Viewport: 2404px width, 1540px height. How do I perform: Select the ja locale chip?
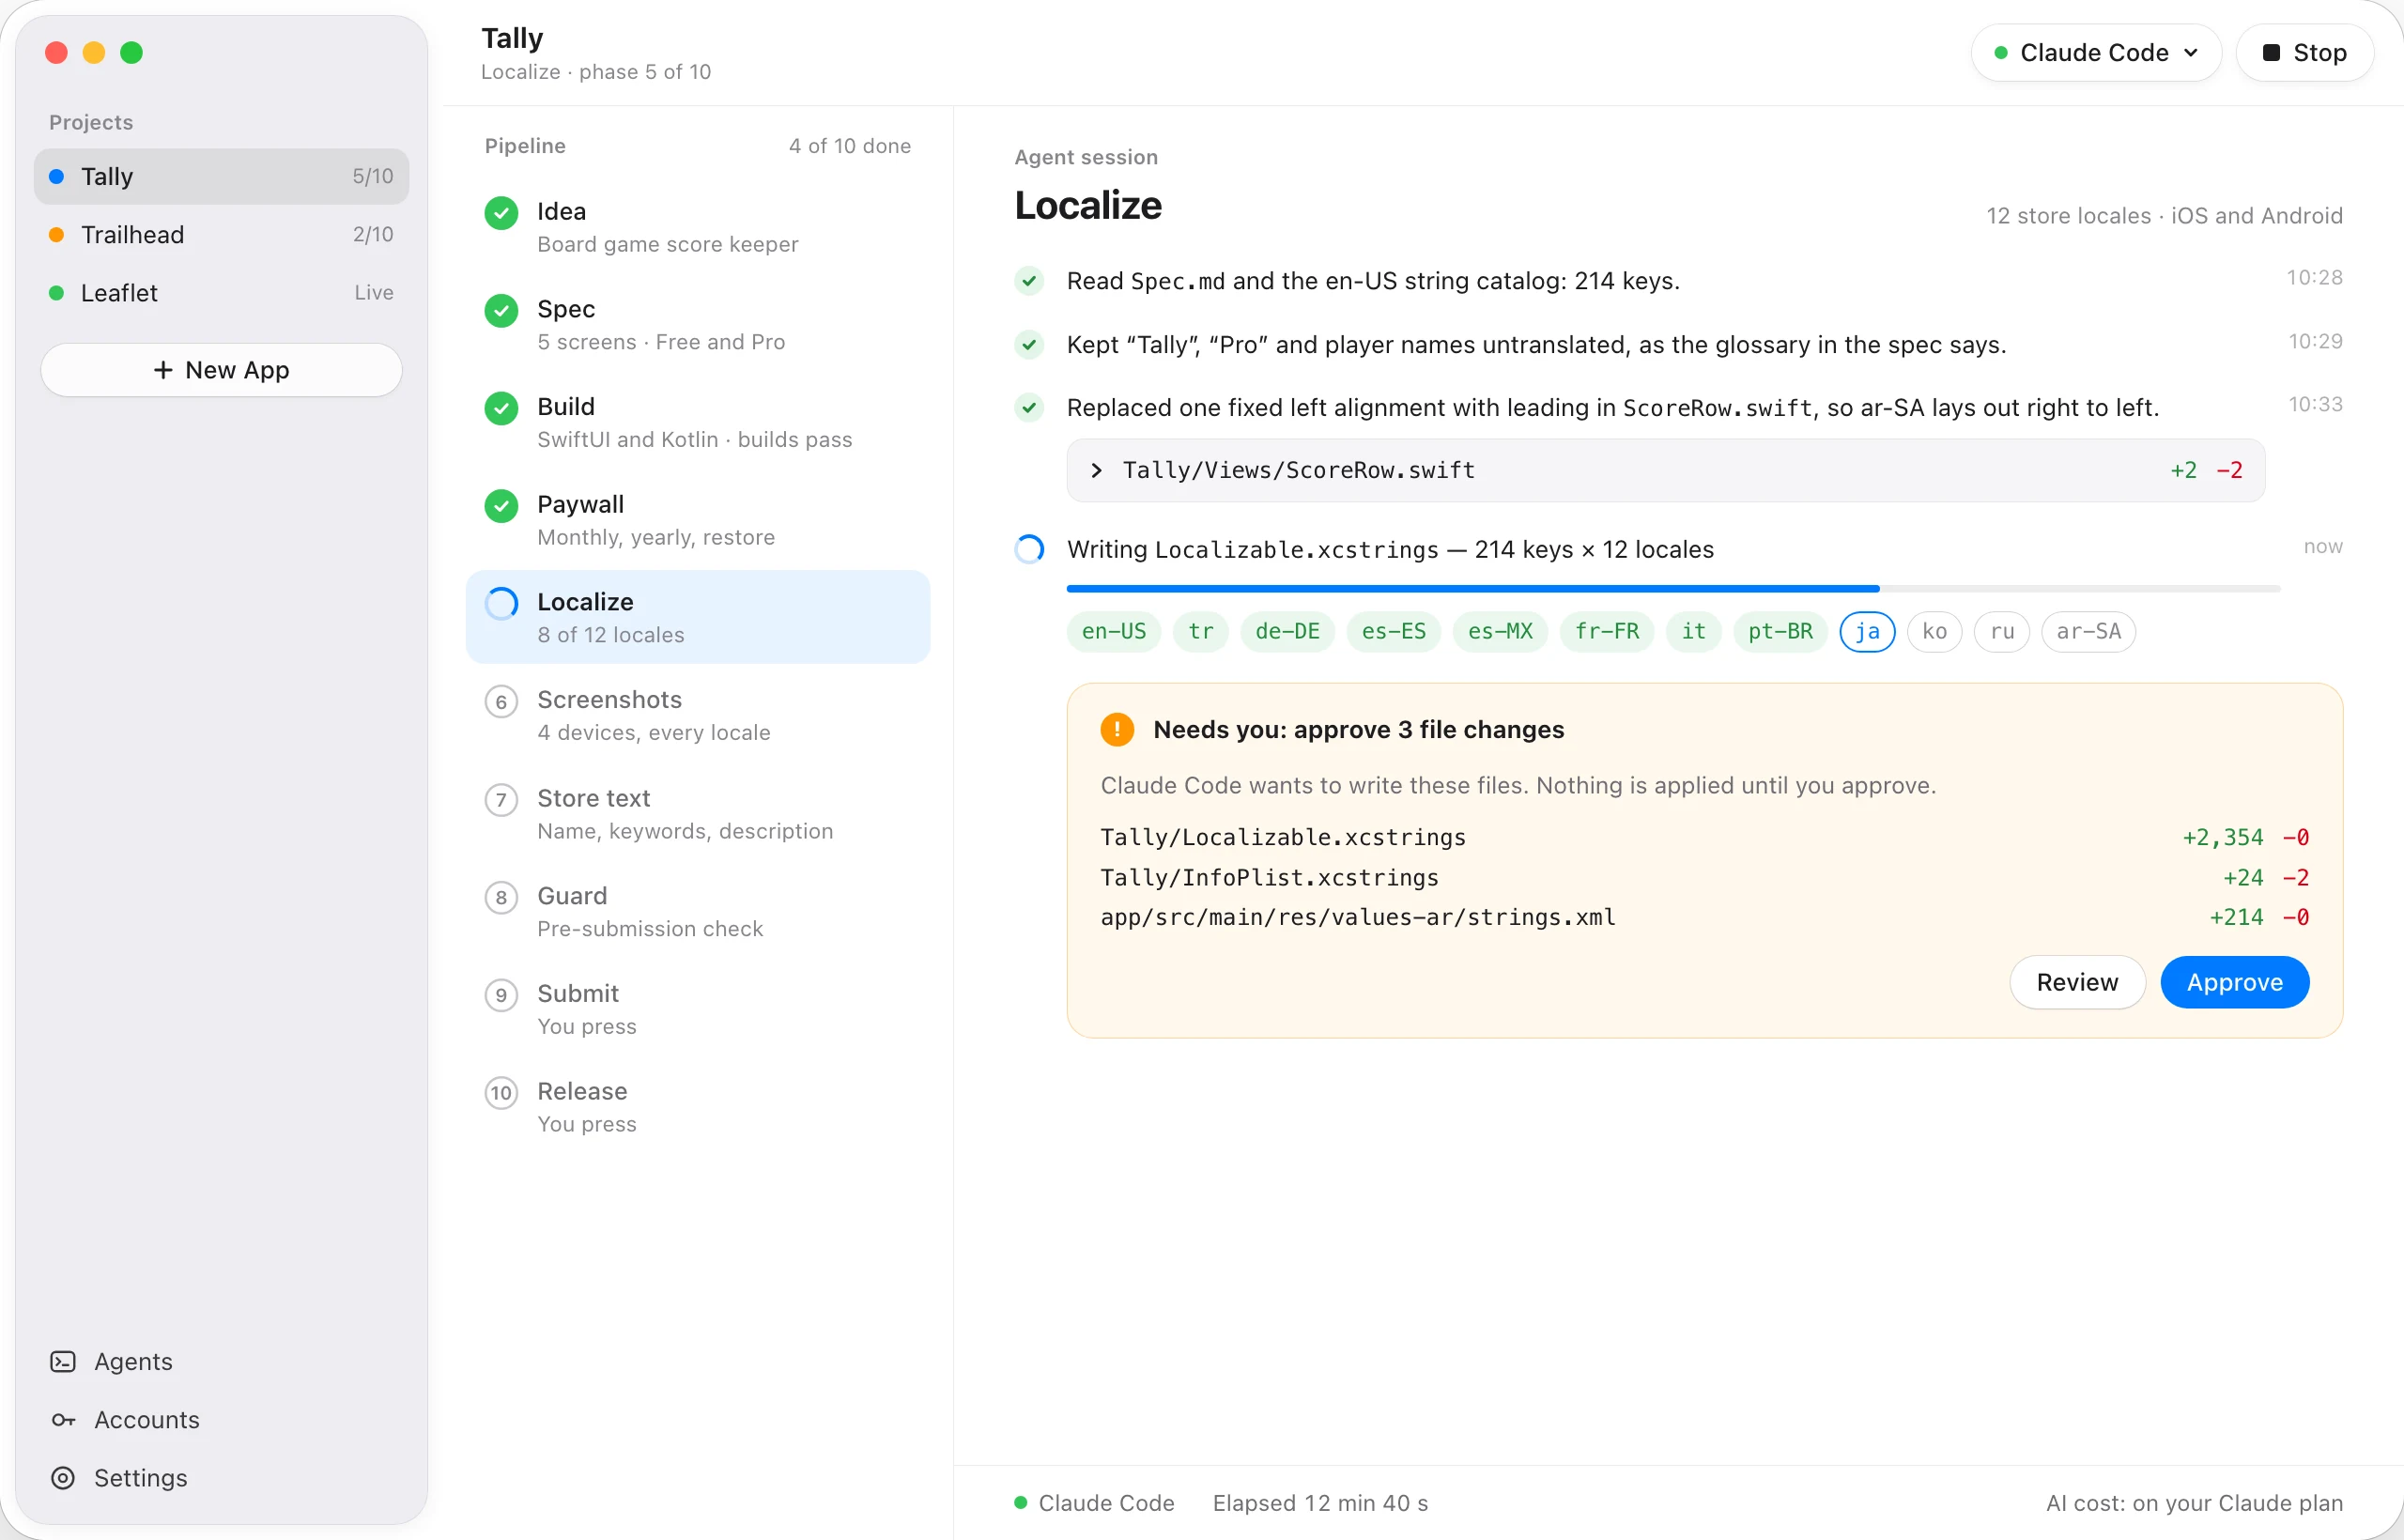point(1867,631)
